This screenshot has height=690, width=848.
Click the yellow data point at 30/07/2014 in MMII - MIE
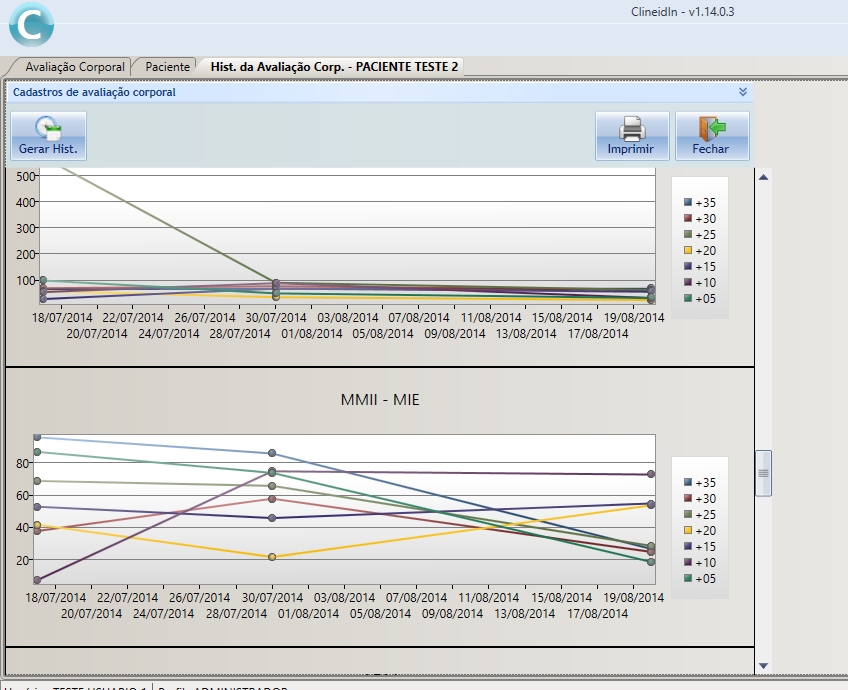(272, 557)
